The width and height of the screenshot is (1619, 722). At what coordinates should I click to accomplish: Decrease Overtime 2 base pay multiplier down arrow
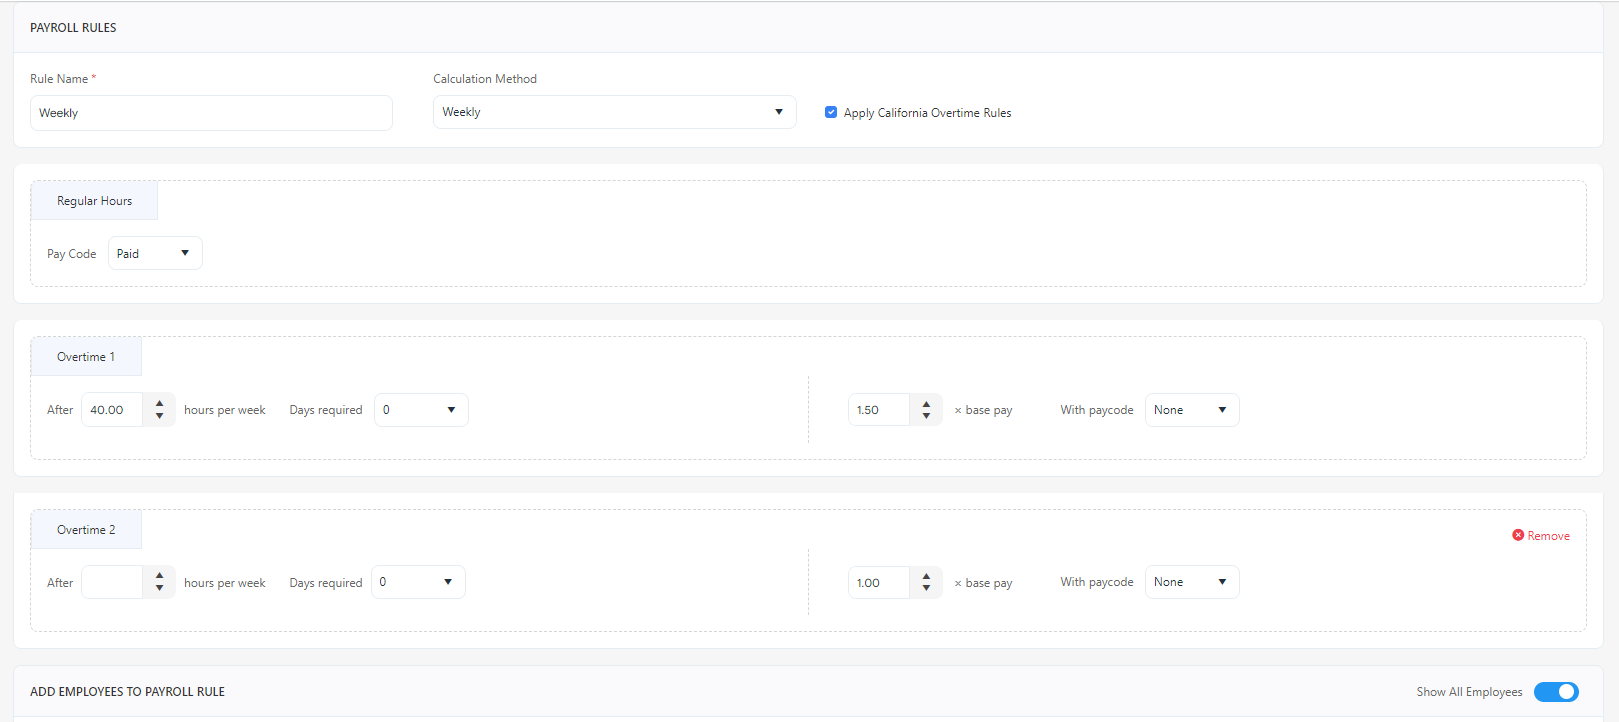click(926, 588)
